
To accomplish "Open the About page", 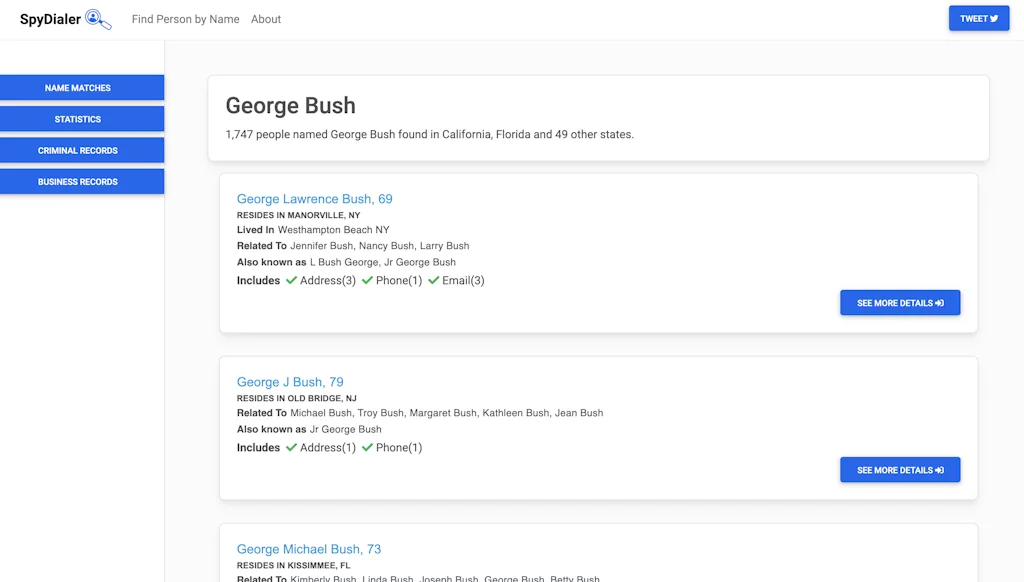I will click(x=266, y=19).
